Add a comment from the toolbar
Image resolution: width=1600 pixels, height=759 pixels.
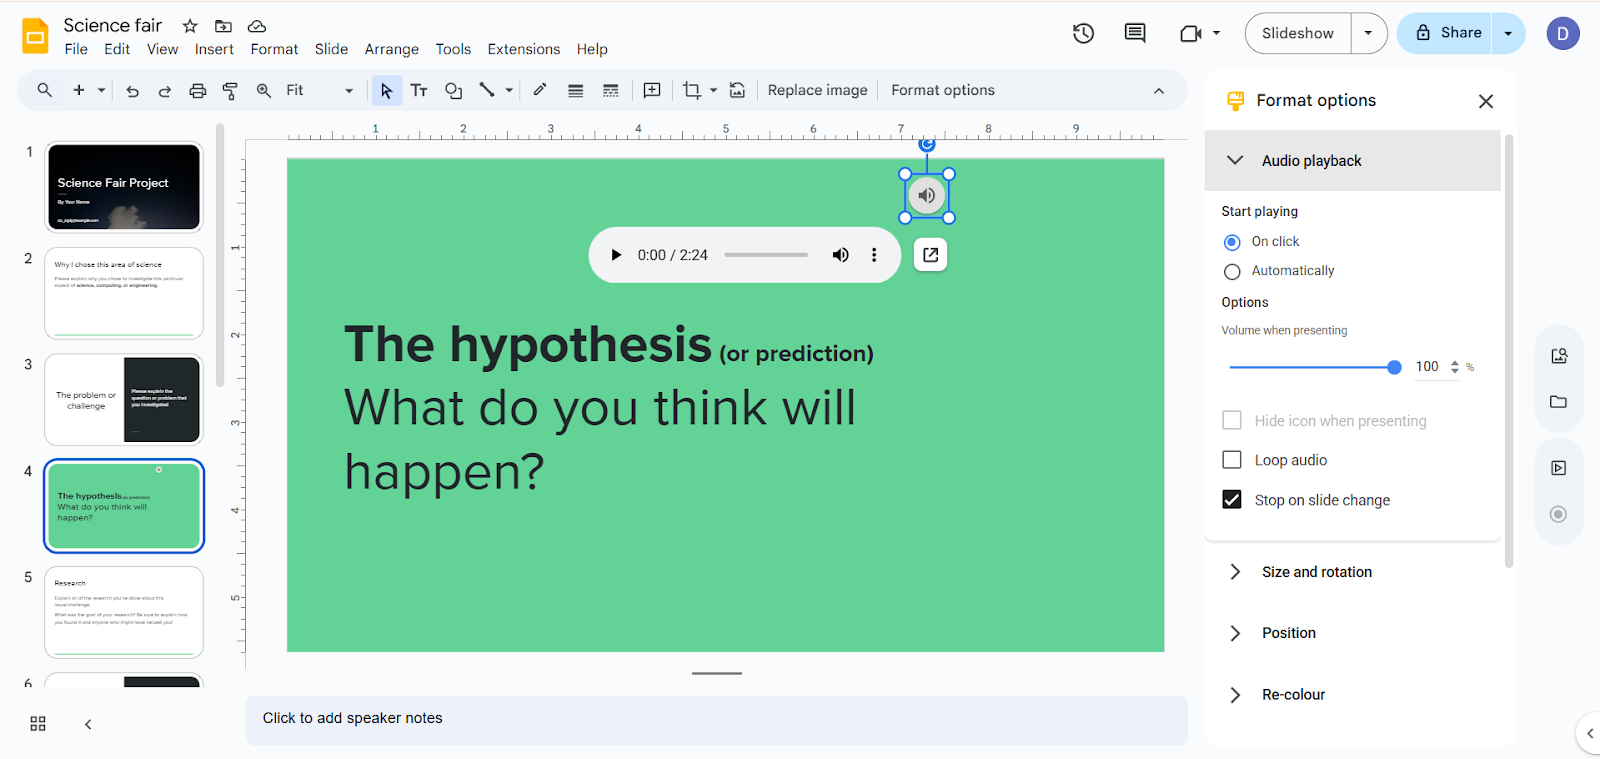pos(652,91)
